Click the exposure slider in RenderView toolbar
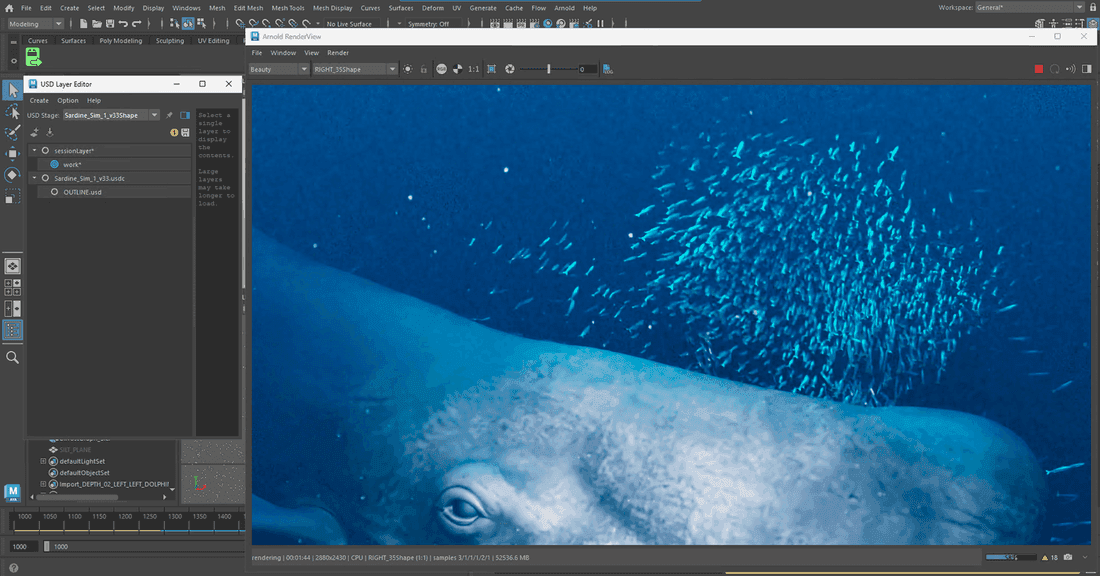This screenshot has width=1100, height=576. coord(548,69)
